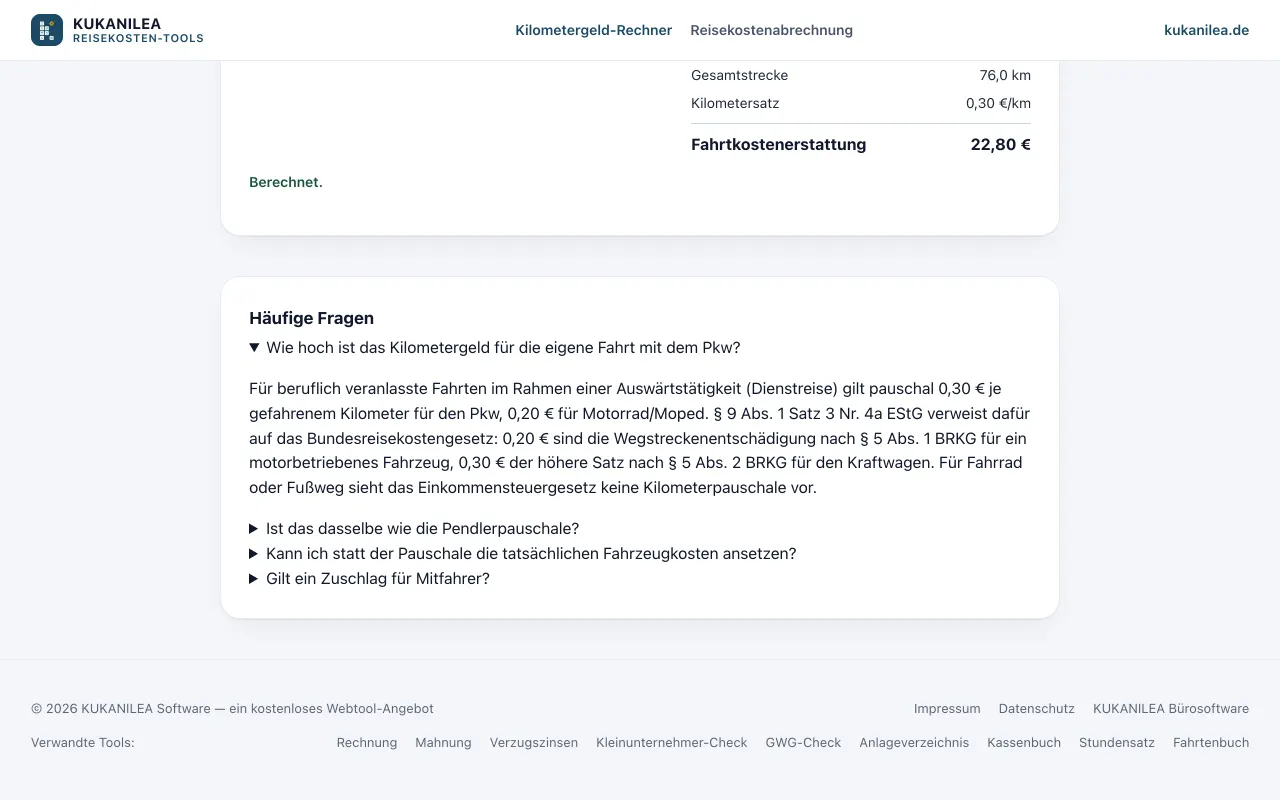Expand the Pendlerpauschale question
This screenshot has width=1280, height=800.
click(x=640, y=528)
